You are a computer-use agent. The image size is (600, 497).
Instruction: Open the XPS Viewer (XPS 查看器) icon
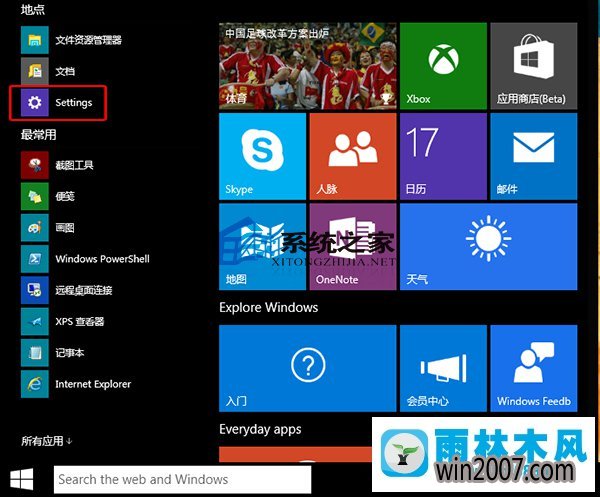coord(34,321)
